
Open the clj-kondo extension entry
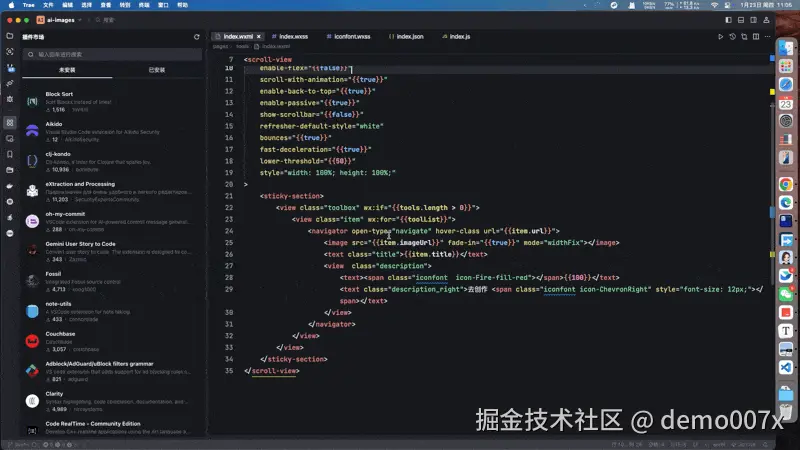click(112, 162)
